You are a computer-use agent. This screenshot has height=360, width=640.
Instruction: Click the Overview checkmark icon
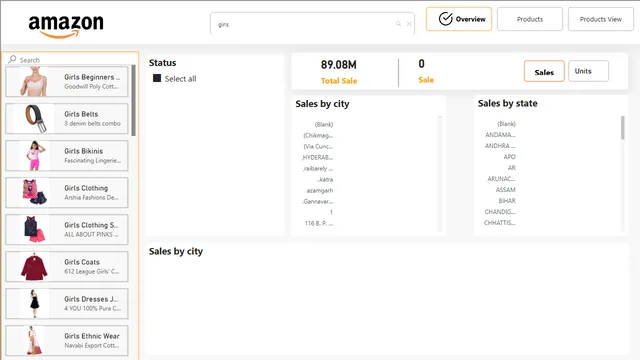[445, 19]
